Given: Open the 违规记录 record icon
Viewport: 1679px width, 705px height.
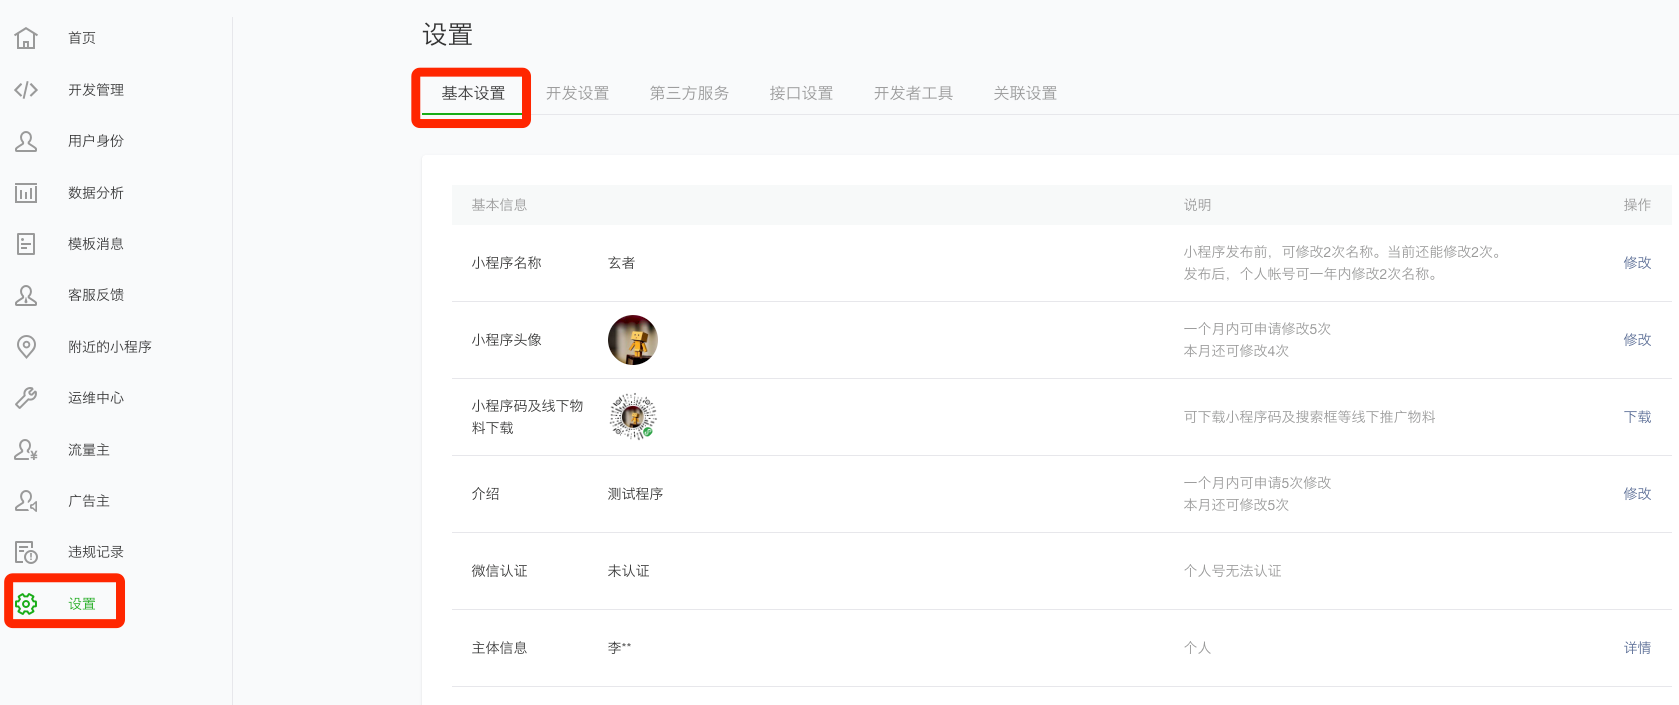Looking at the screenshot, I should [26, 552].
